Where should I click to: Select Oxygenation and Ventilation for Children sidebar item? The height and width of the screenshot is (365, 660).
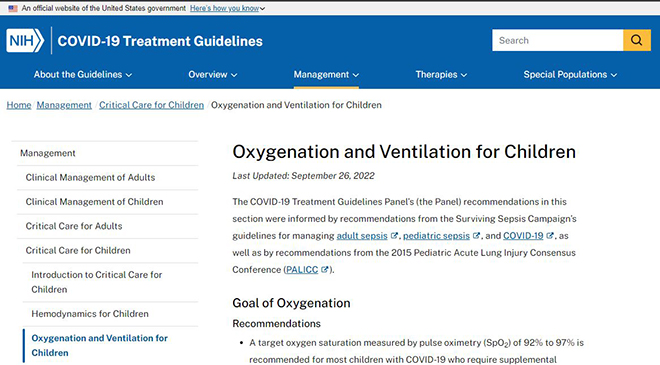click(x=99, y=345)
